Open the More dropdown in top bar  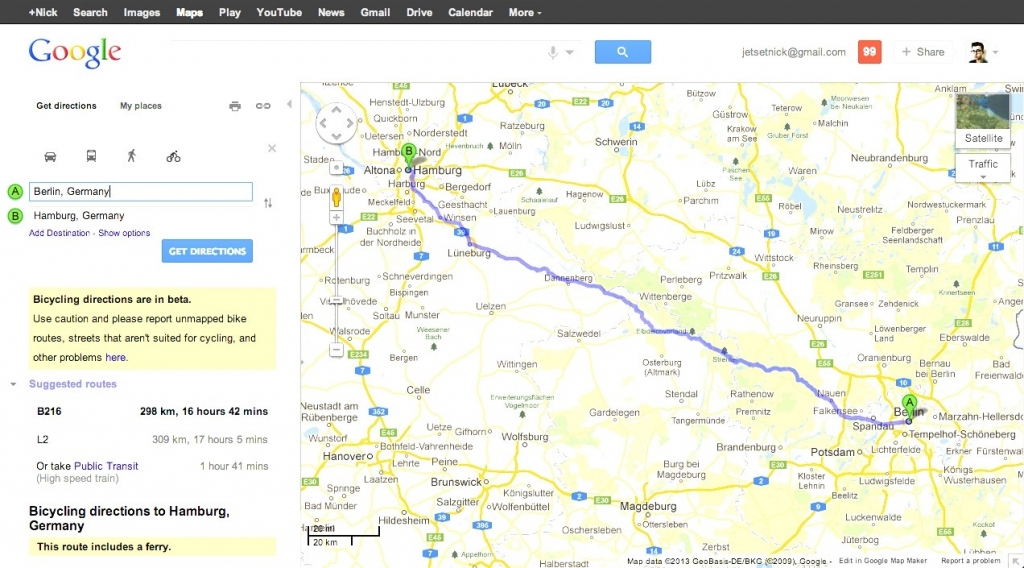(524, 12)
